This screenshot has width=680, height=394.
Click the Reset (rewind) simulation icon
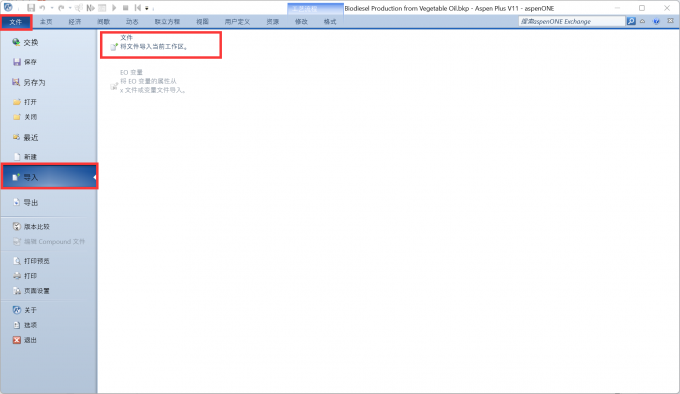(x=137, y=8)
